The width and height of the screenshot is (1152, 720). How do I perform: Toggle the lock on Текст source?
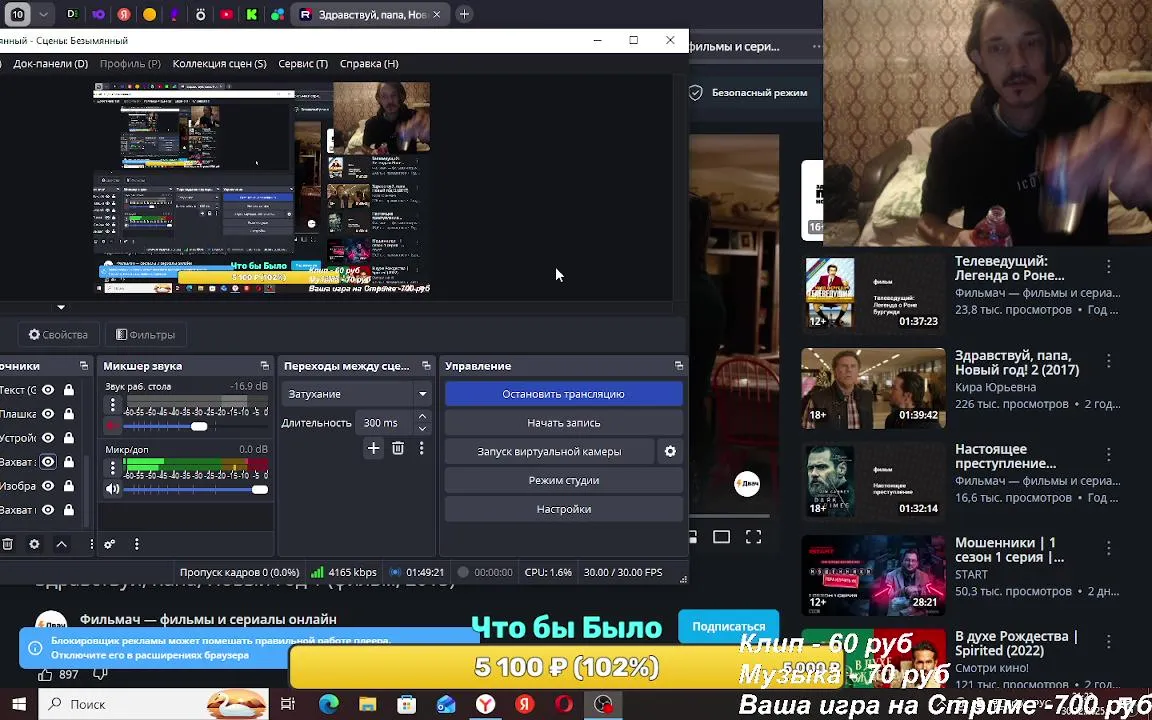coord(68,390)
